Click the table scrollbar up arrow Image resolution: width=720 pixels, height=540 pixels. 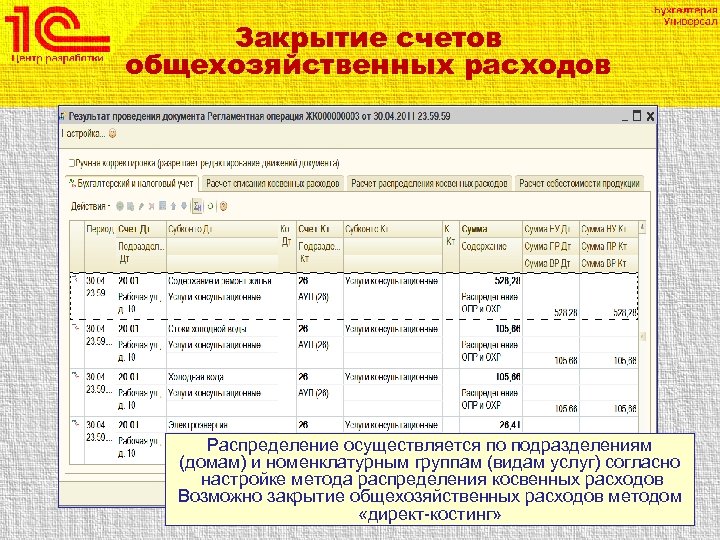click(642, 227)
